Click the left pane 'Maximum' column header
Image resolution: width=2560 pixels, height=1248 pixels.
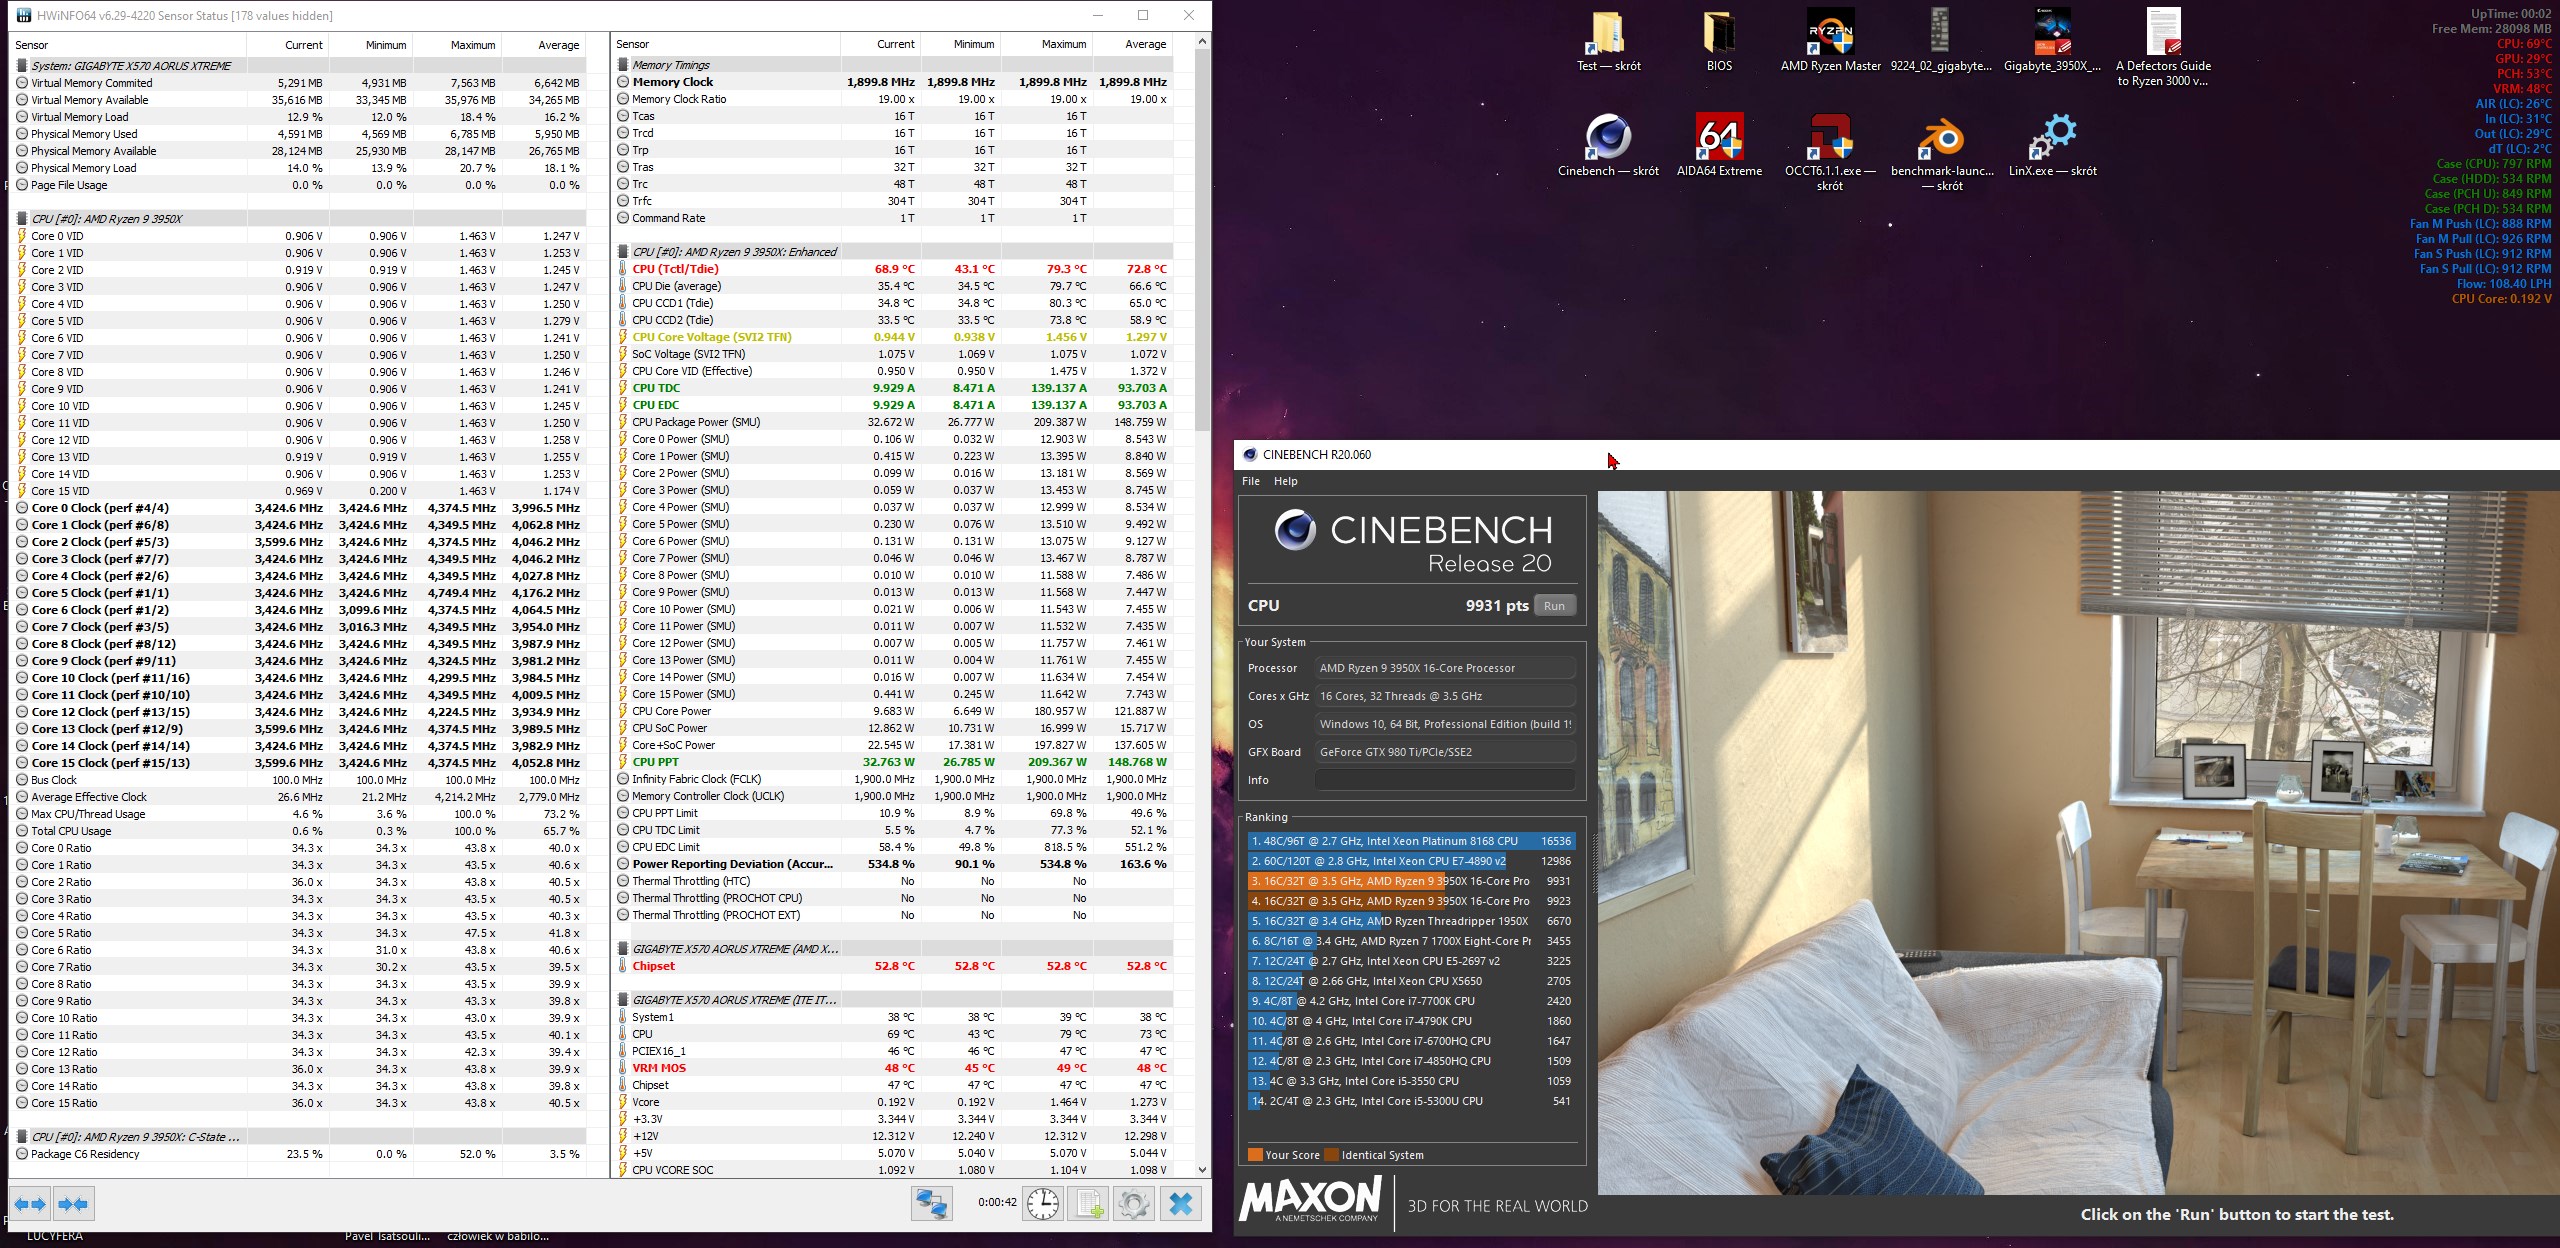(457, 45)
